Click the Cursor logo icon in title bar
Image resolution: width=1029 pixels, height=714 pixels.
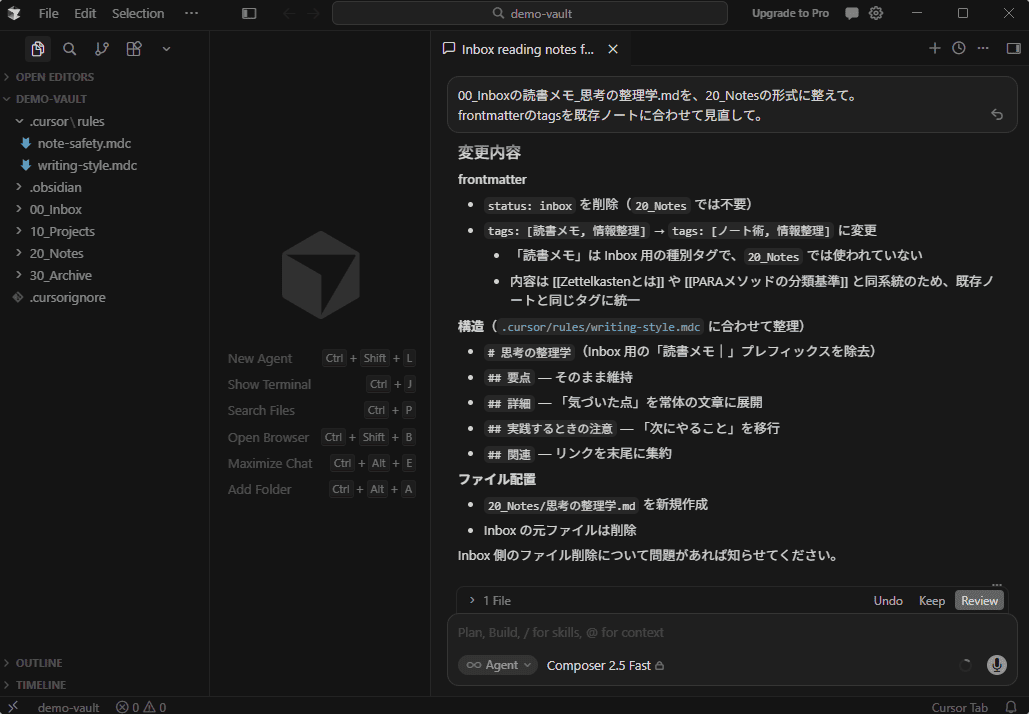[14, 13]
